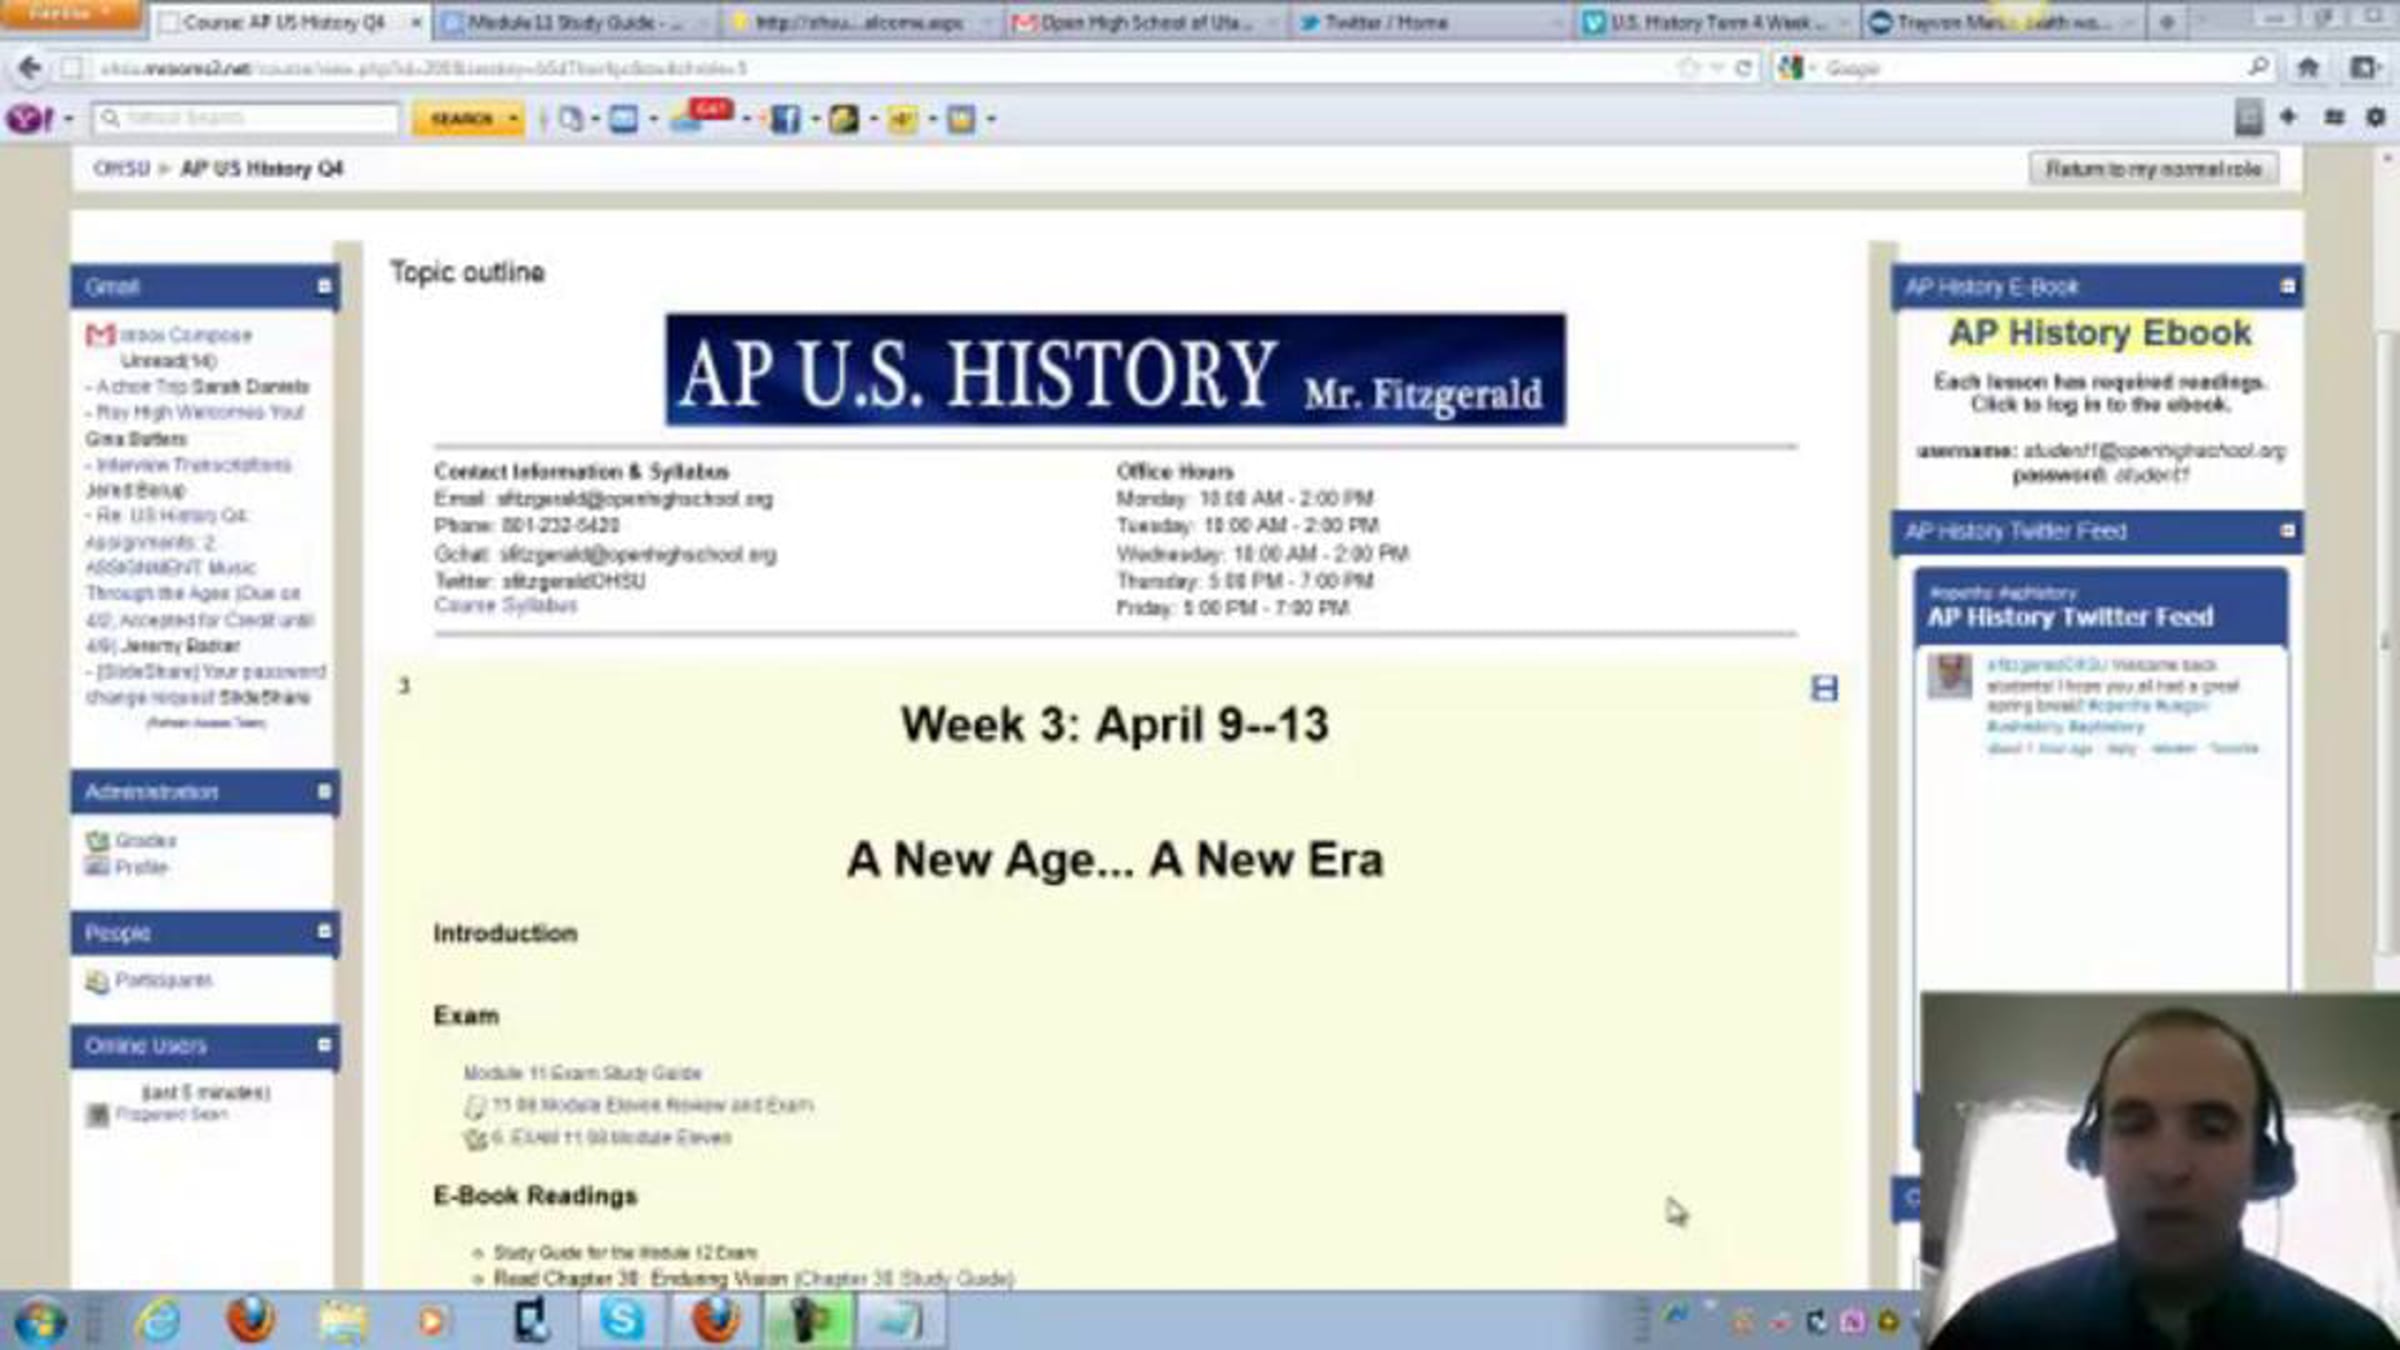Click the Gmail envelope icon in sidebar block
The height and width of the screenshot is (1350, 2400).
pos(100,335)
